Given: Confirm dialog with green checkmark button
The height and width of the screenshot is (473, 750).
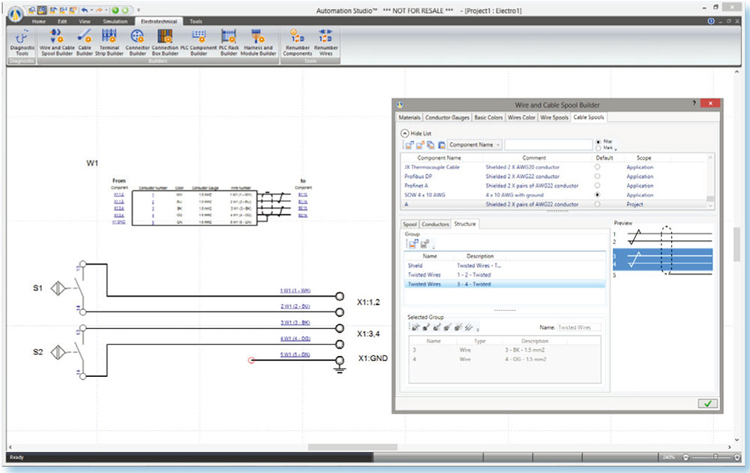Looking at the screenshot, I should pos(707,404).
